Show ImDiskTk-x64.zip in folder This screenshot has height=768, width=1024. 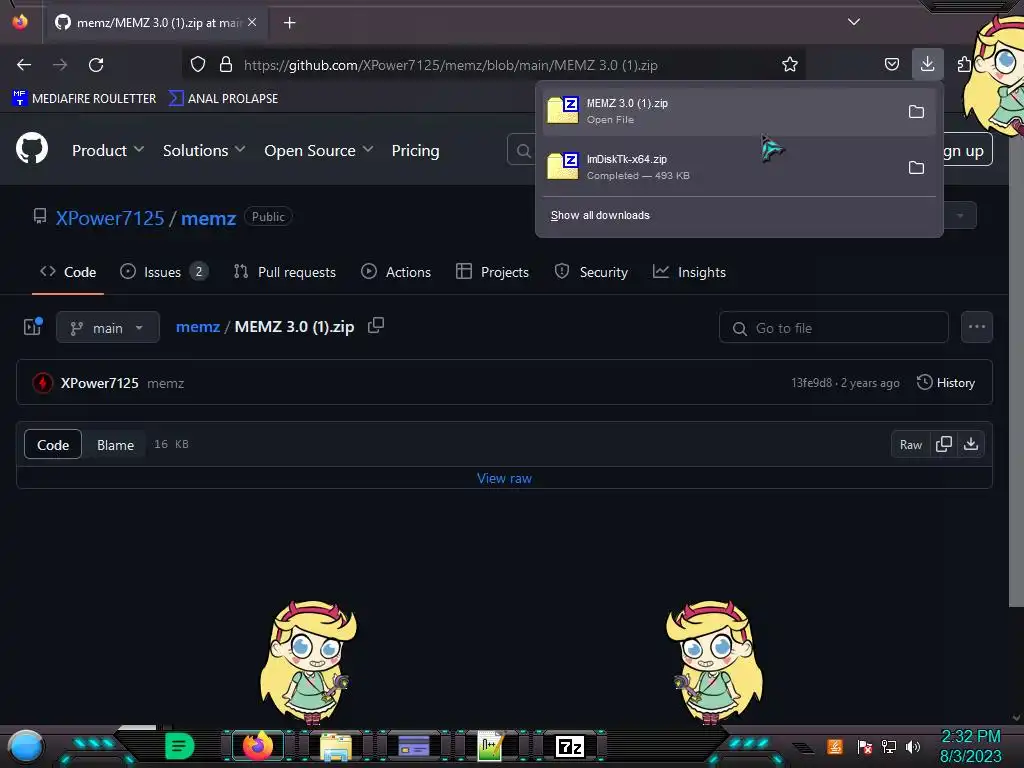point(916,168)
